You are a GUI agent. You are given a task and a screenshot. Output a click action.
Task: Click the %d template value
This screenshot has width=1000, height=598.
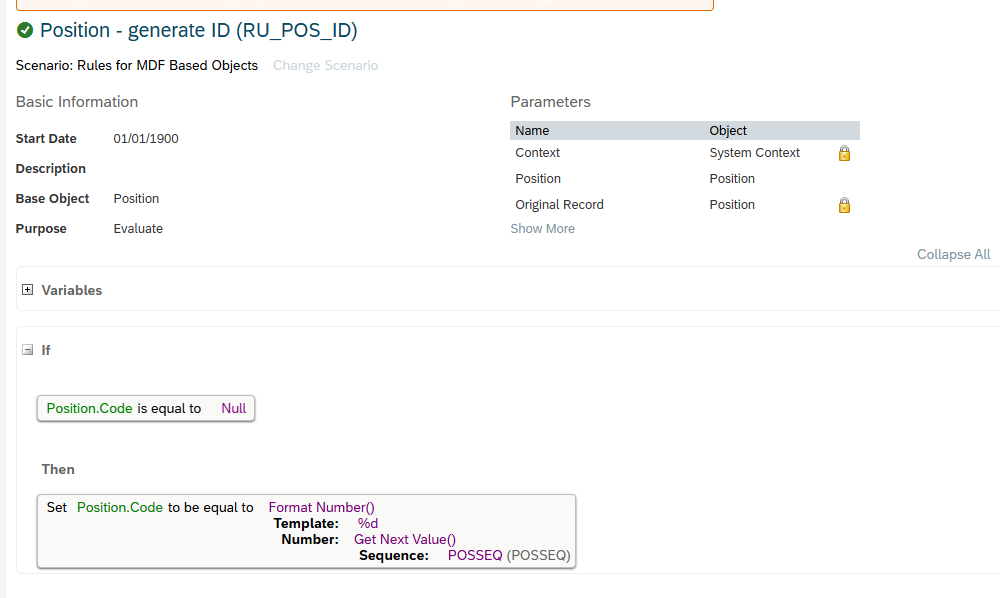click(x=368, y=523)
